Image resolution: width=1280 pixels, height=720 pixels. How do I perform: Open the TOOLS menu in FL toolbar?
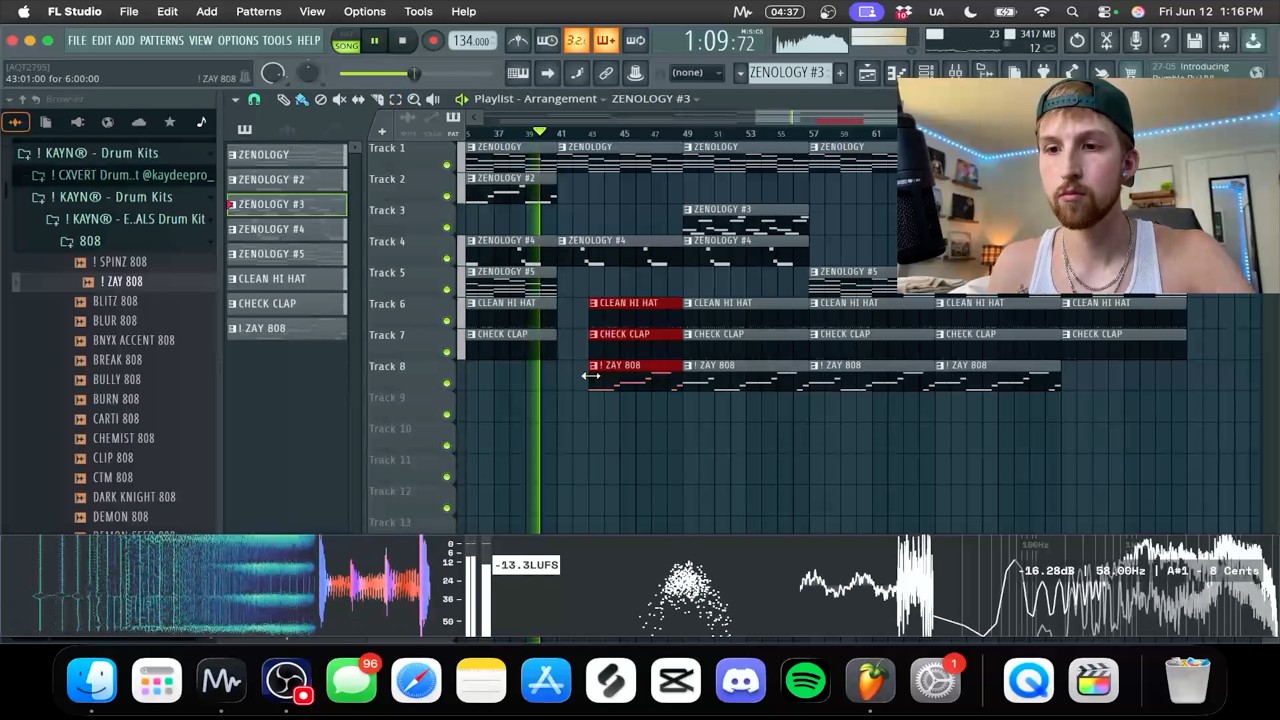[x=277, y=41]
